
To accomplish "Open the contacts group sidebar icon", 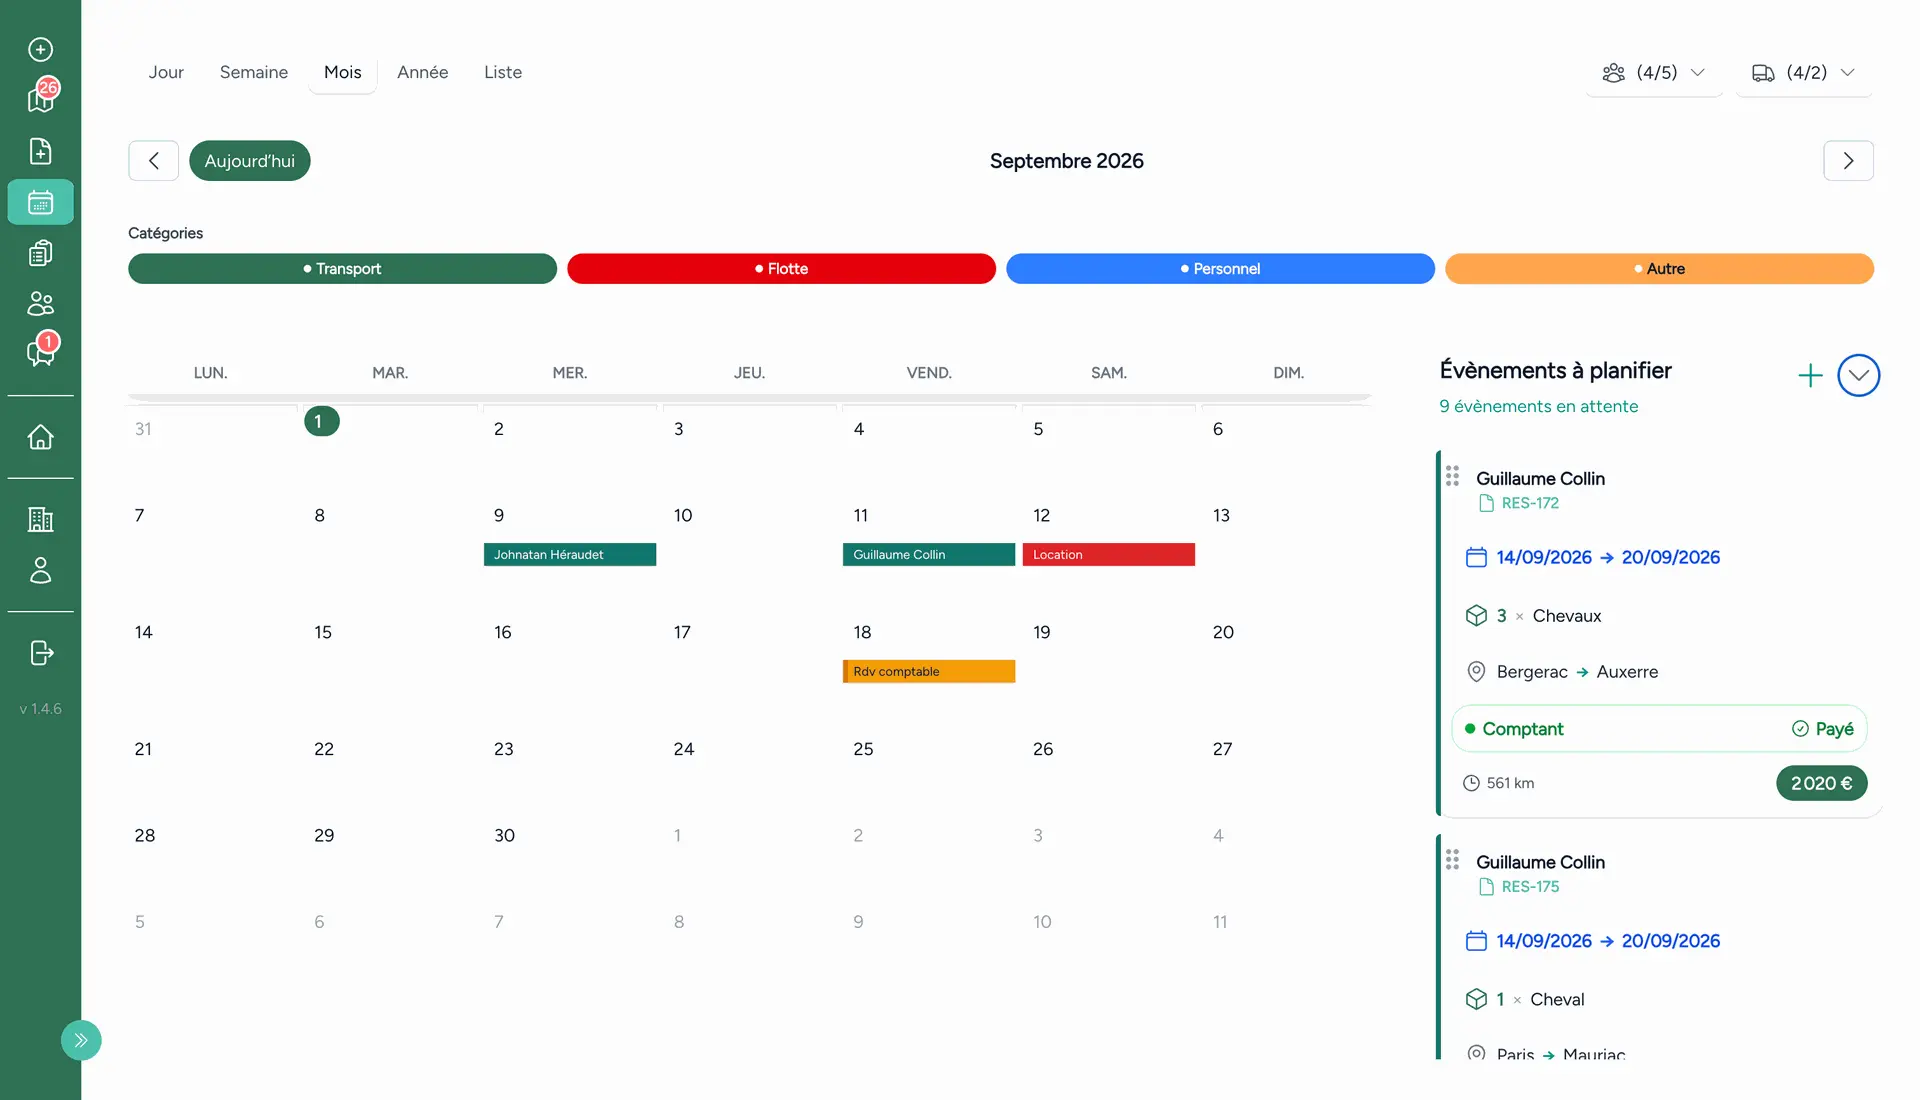I will tap(40, 303).
